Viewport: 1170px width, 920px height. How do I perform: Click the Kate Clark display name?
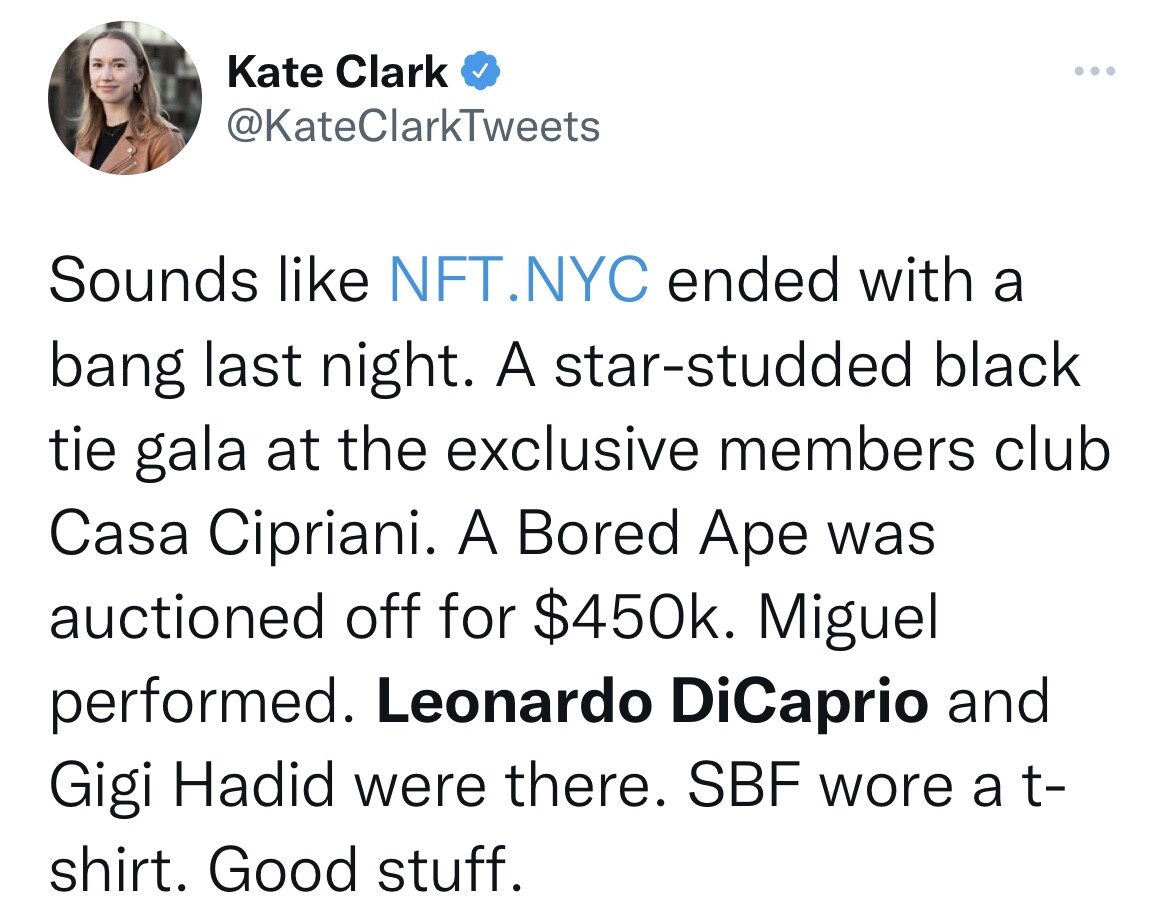(x=337, y=72)
